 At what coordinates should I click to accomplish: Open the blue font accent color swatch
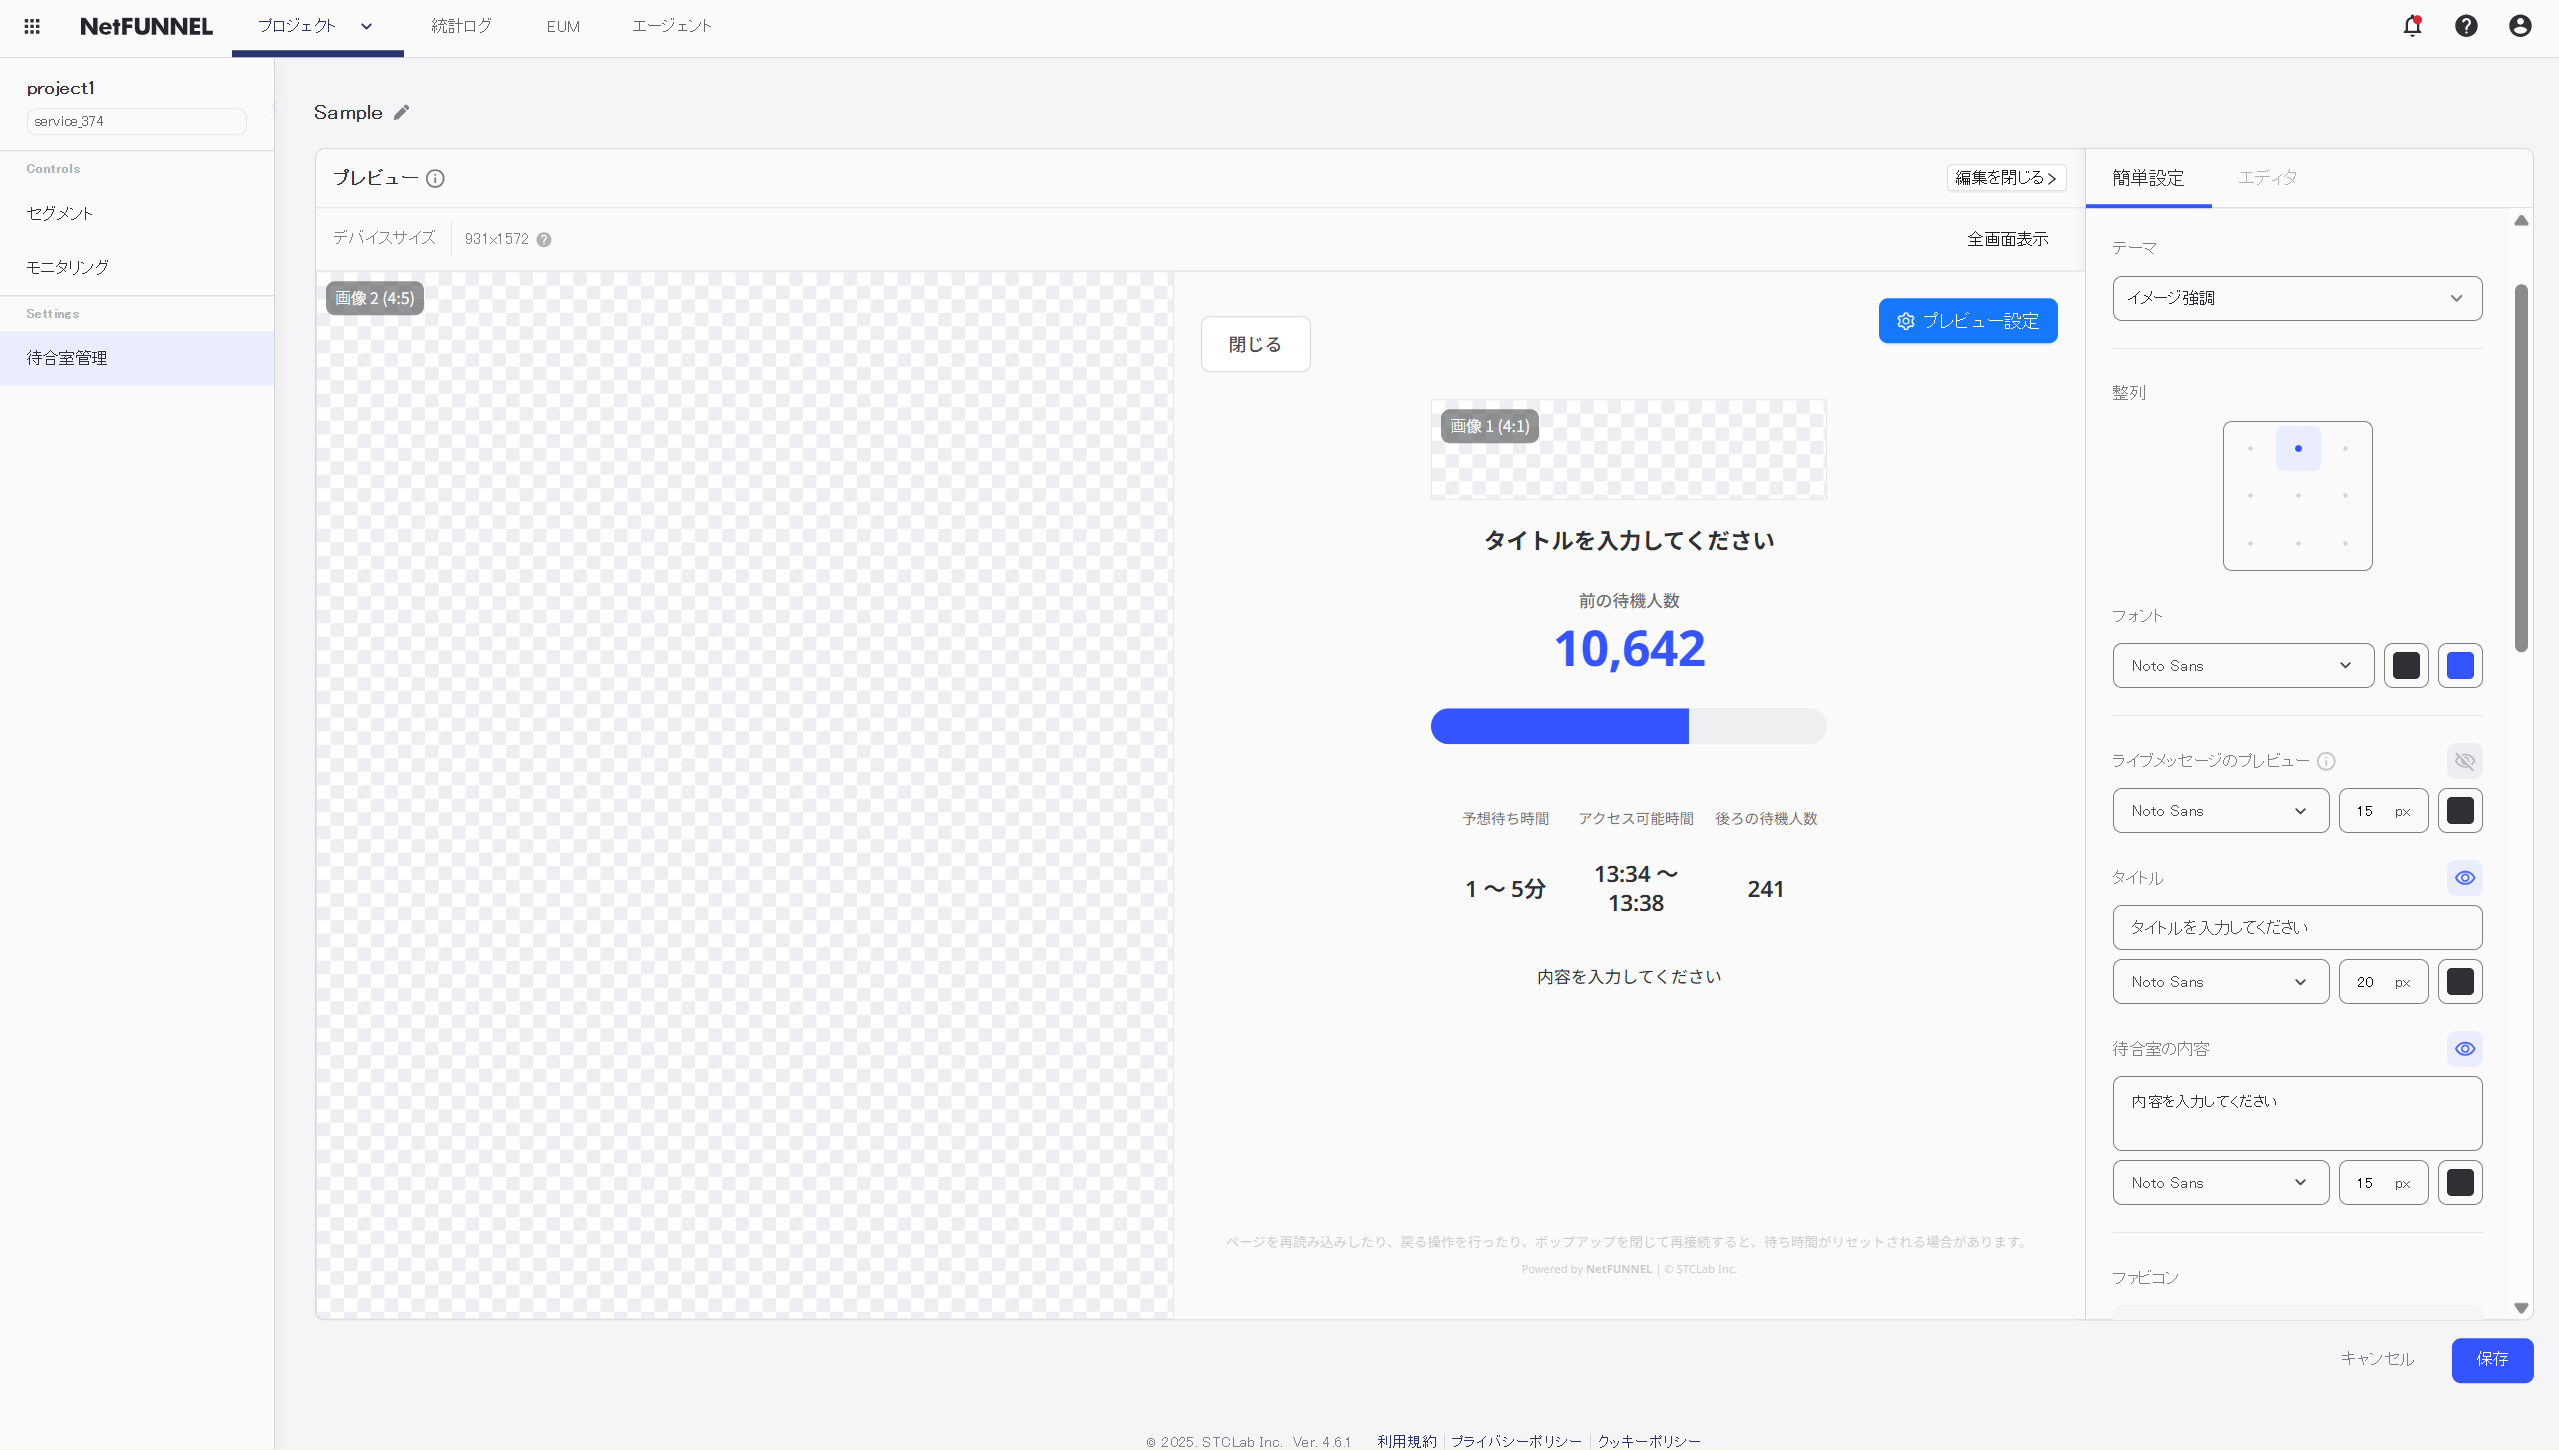pyautogui.click(x=2460, y=666)
